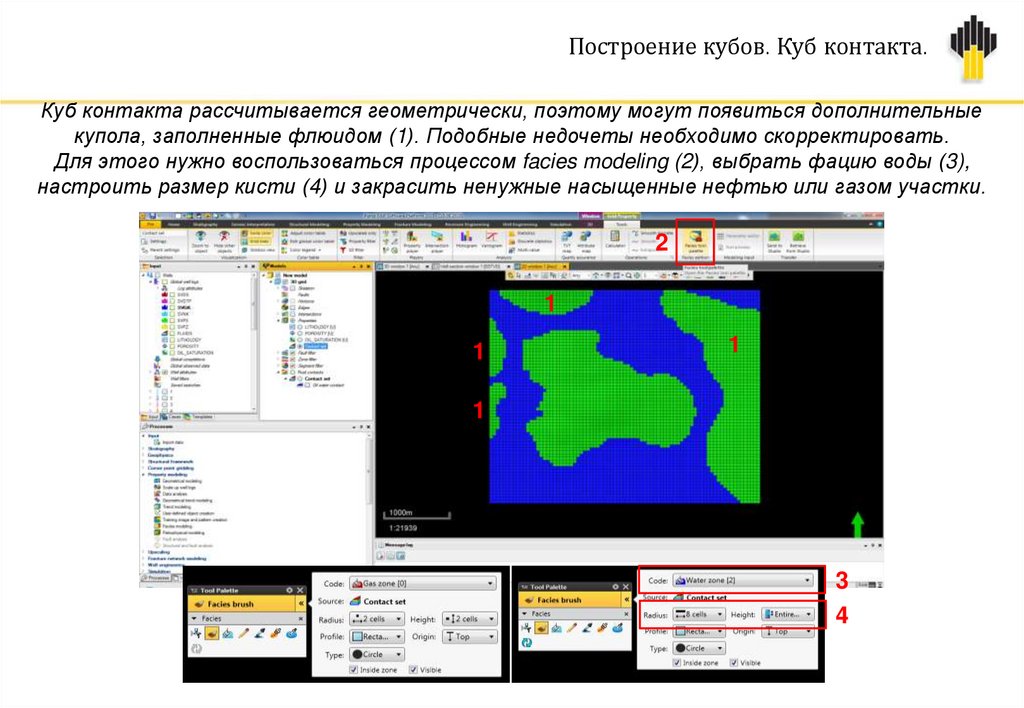1024x708 pixels.
Task: Select the pencil tool in Gas zone palette
Action: coord(244,633)
